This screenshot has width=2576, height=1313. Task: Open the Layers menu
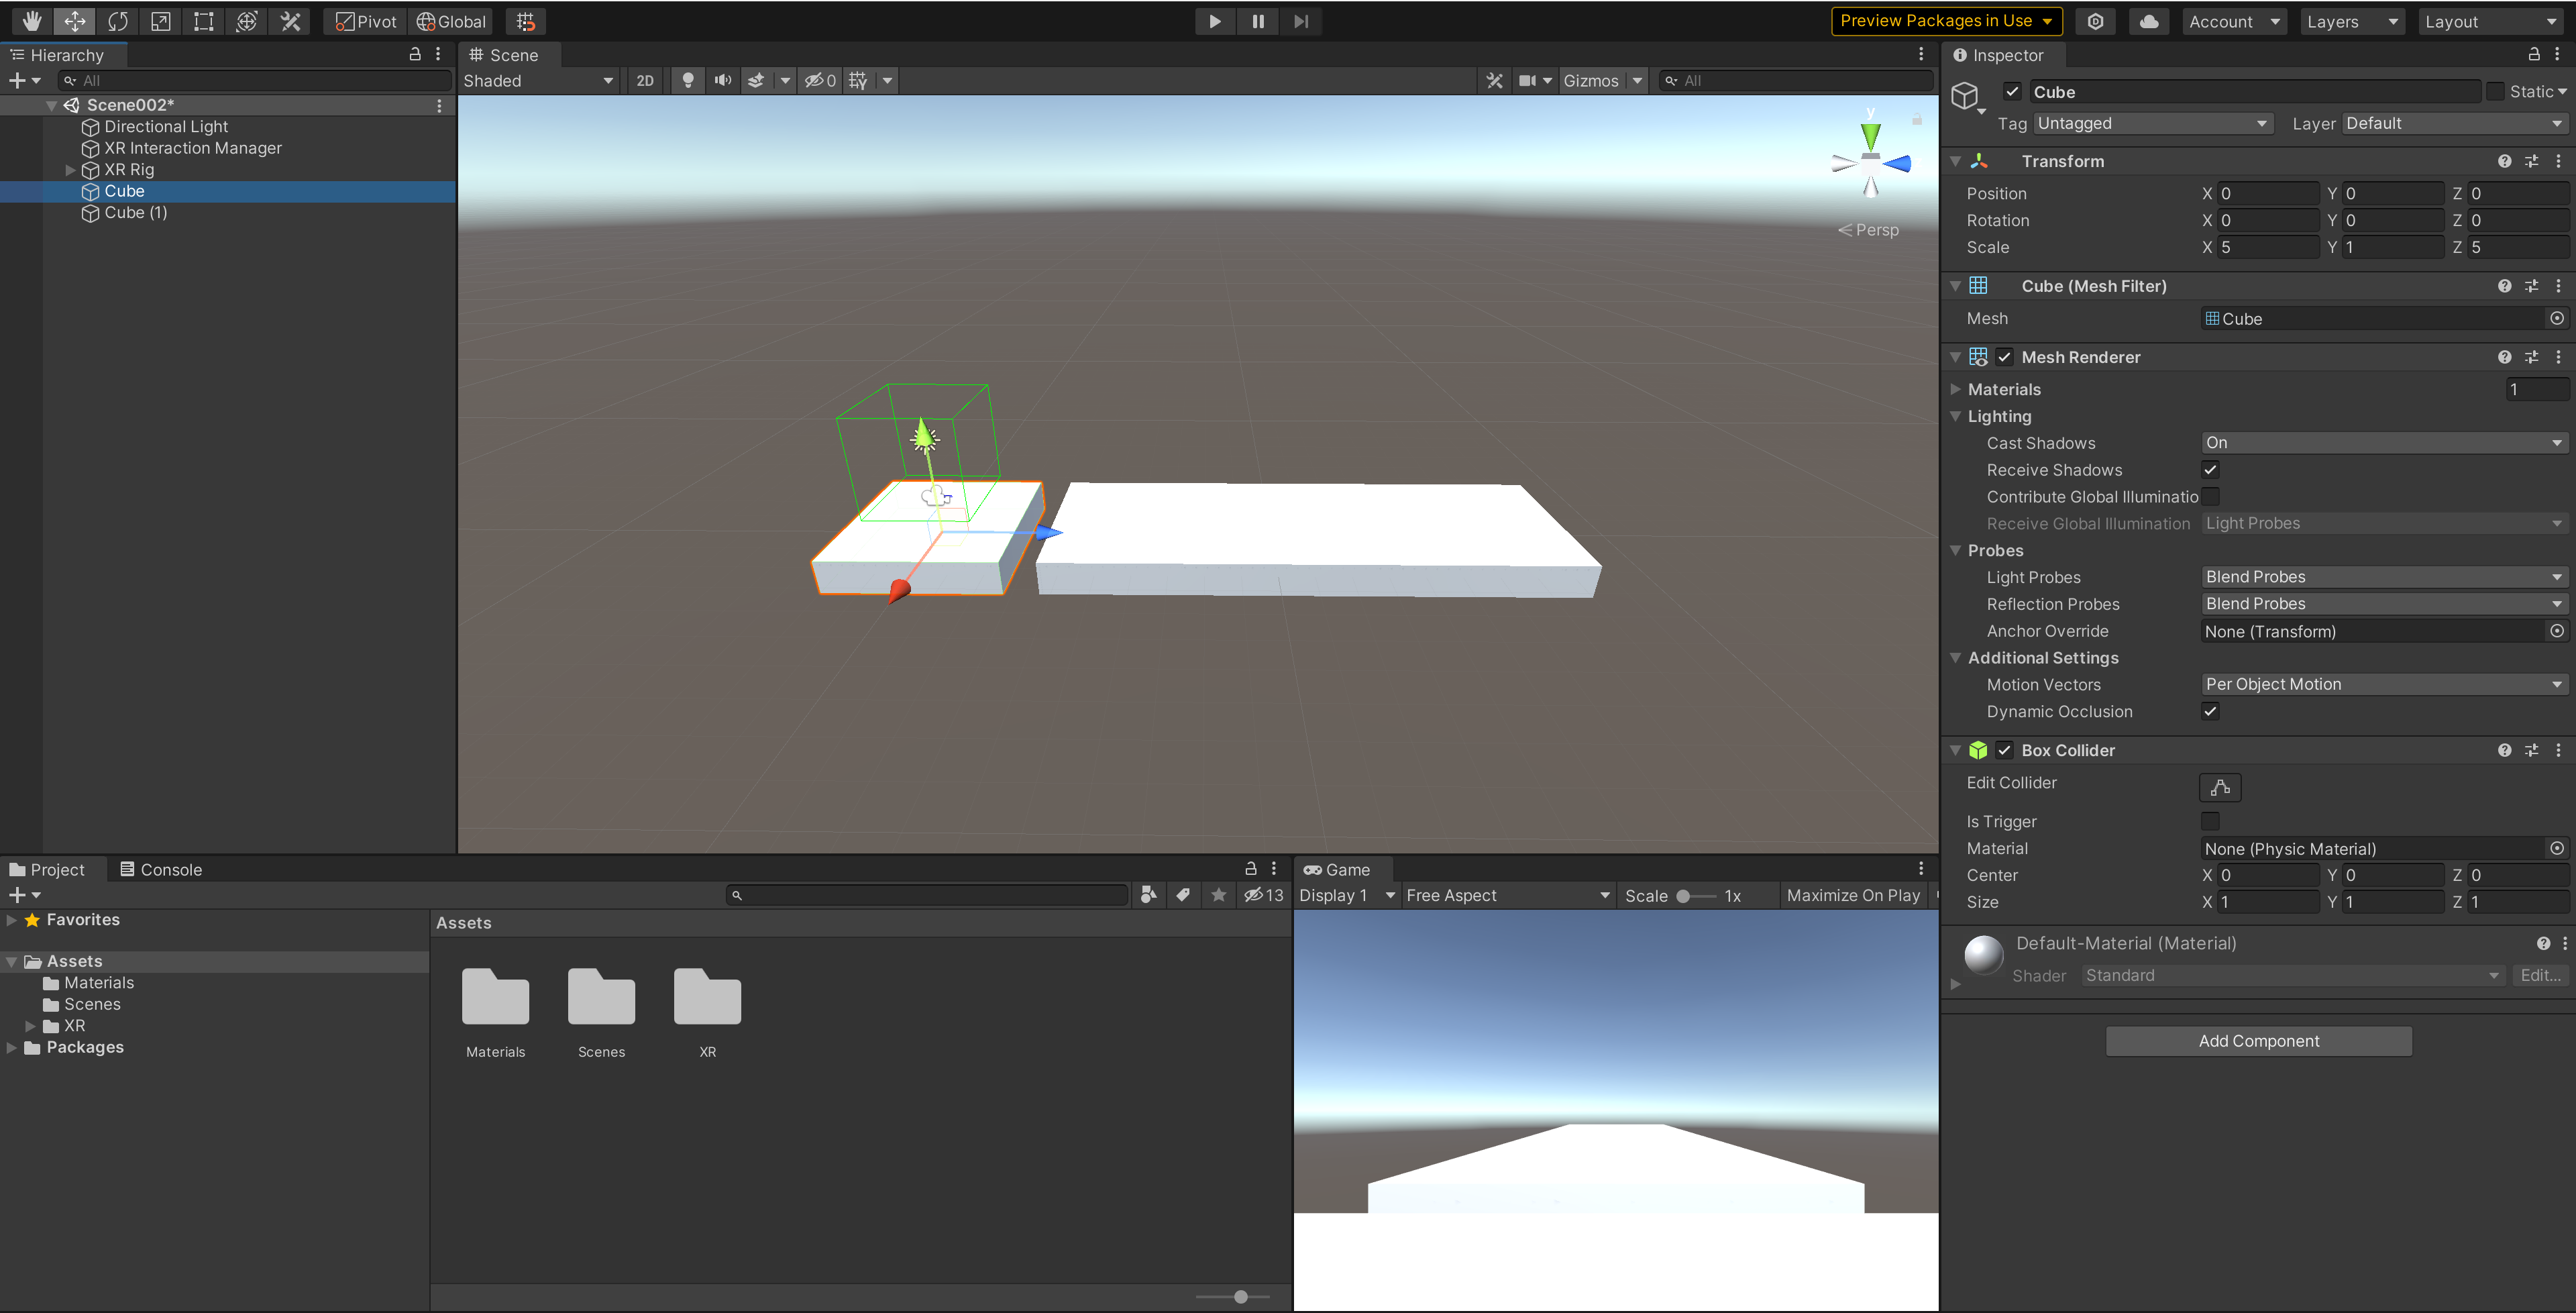click(2351, 21)
